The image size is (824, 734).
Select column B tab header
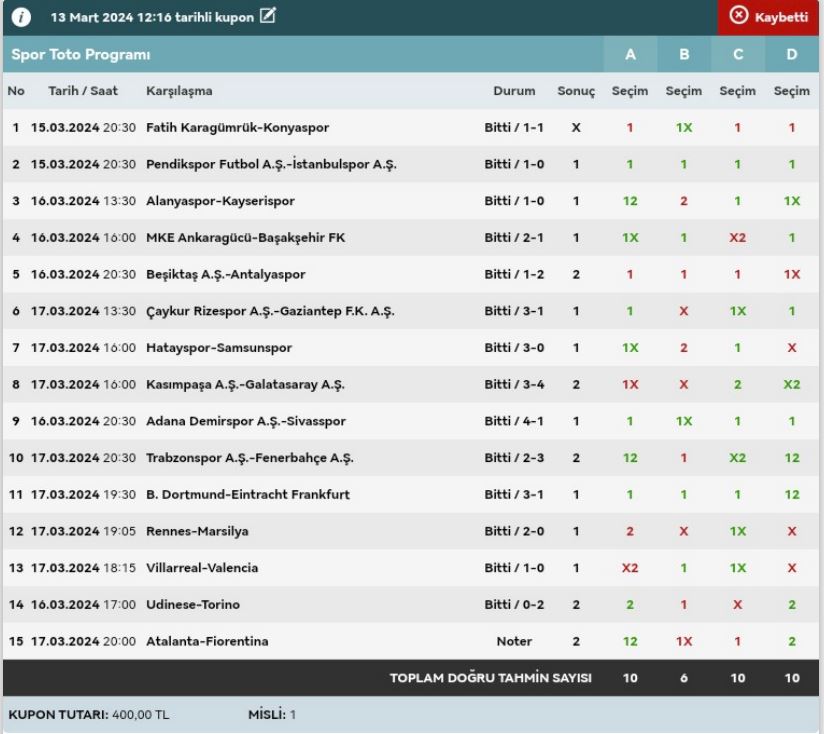[x=684, y=54]
